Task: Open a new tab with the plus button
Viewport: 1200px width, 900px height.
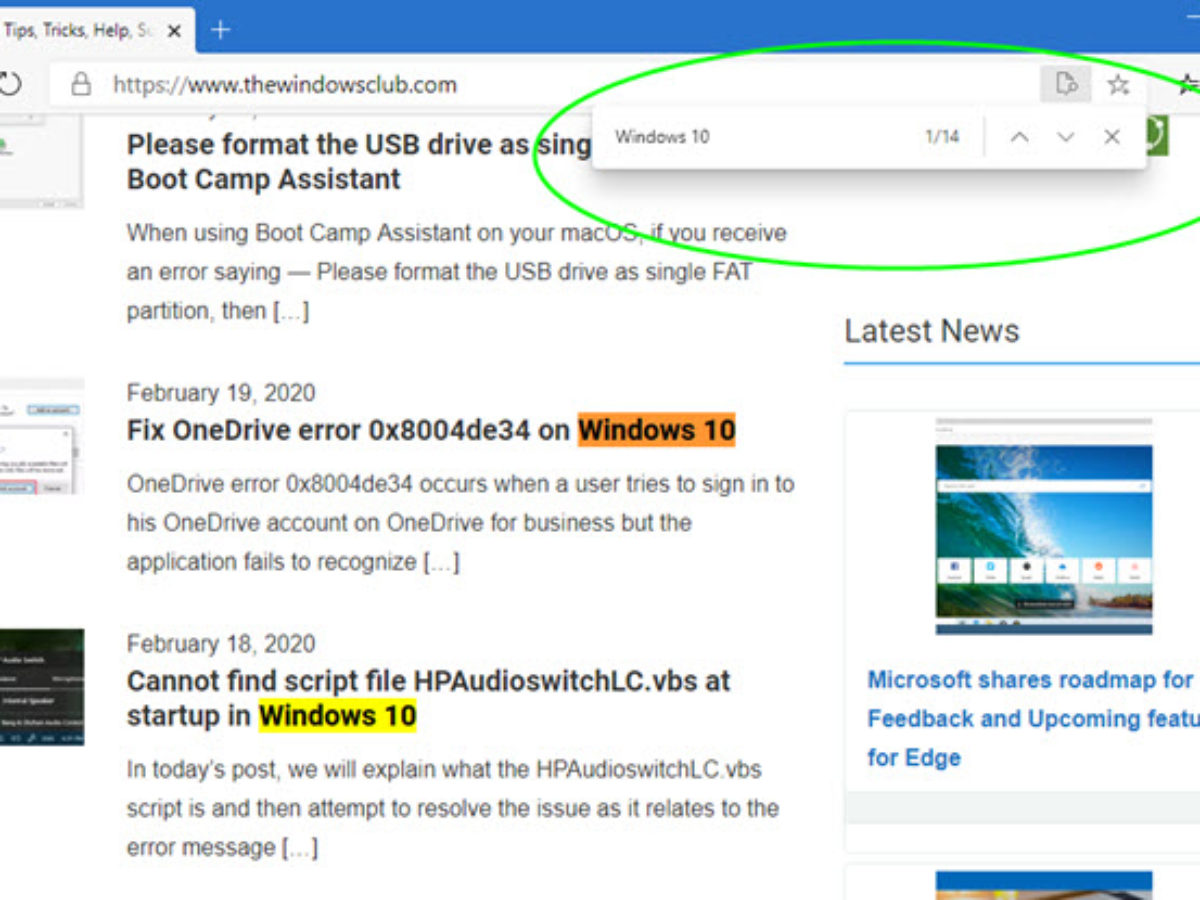Action: click(221, 30)
